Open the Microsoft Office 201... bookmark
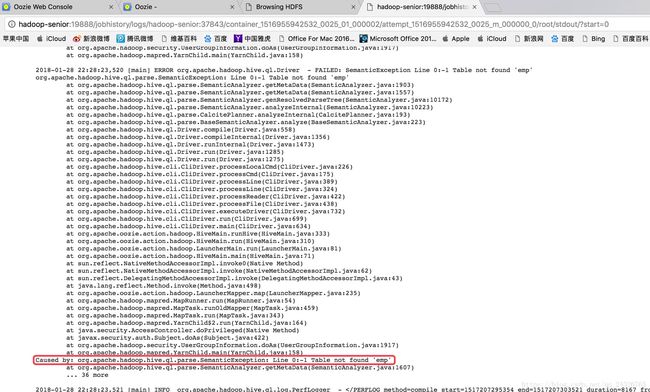 (x=398, y=39)
